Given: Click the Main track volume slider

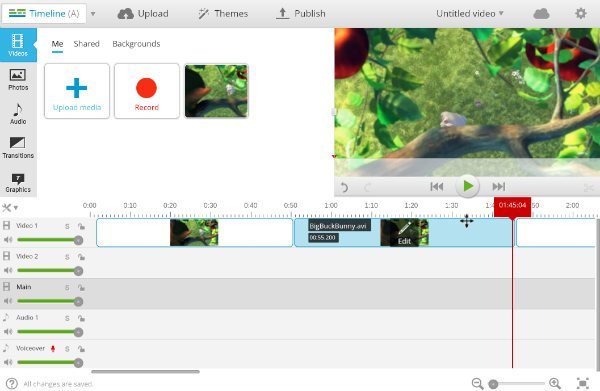Looking at the screenshot, I should 50,301.
